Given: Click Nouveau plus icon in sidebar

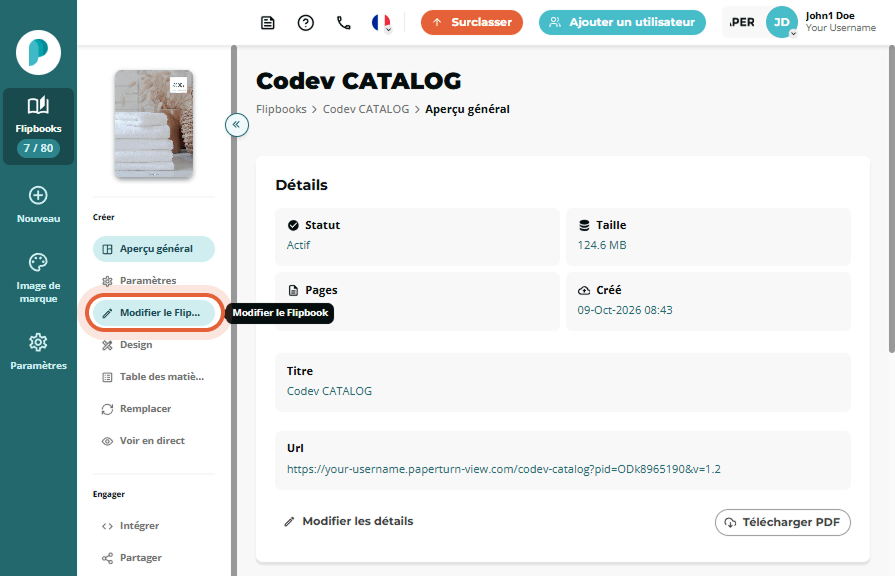Looking at the screenshot, I should [x=38, y=196].
